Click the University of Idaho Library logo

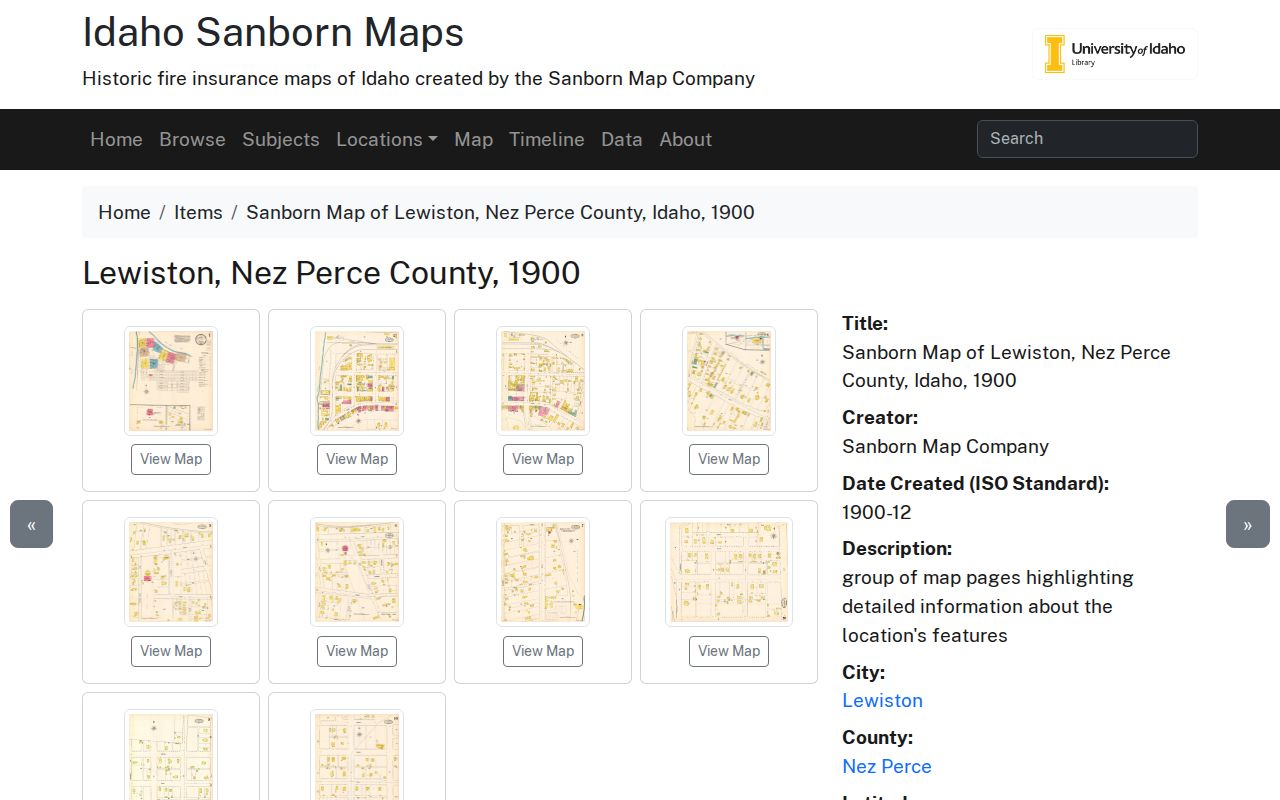(x=1115, y=54)
